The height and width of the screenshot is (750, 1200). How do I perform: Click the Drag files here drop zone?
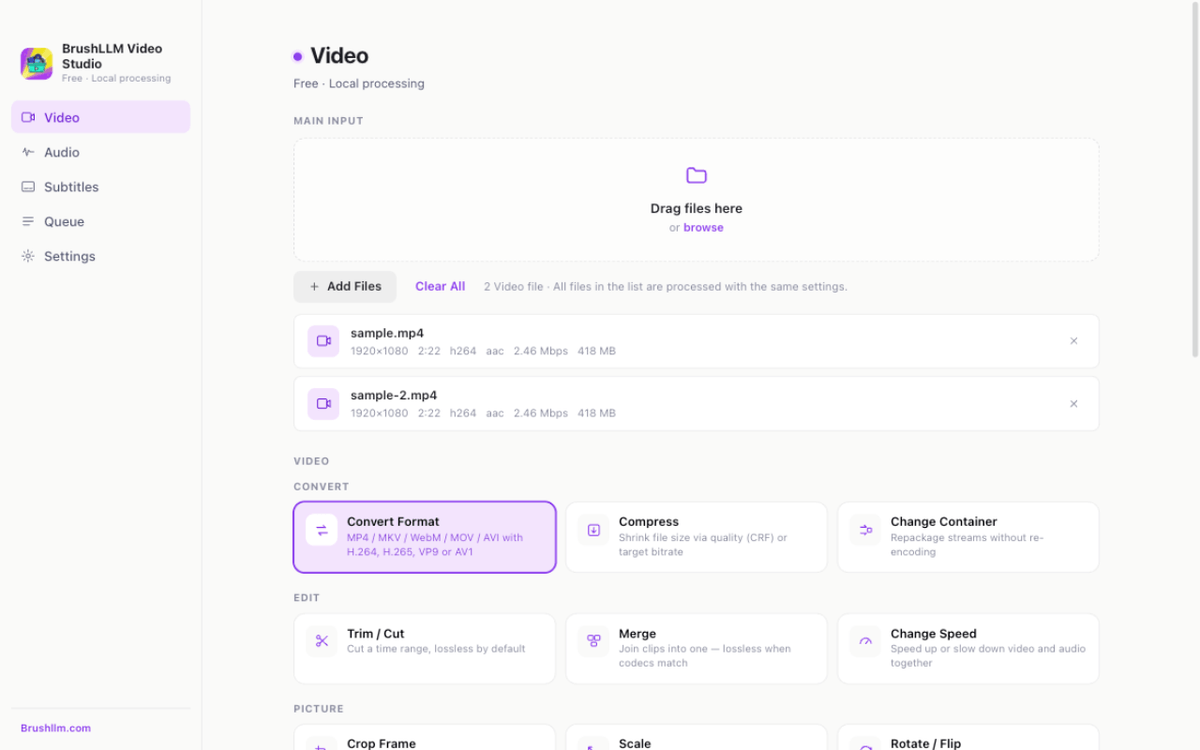click(696, 200)
